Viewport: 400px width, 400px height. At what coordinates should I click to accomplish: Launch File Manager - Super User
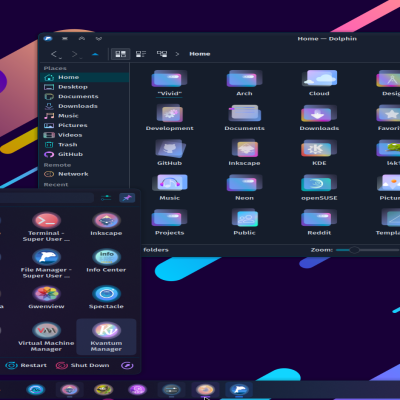pos(46,263)
